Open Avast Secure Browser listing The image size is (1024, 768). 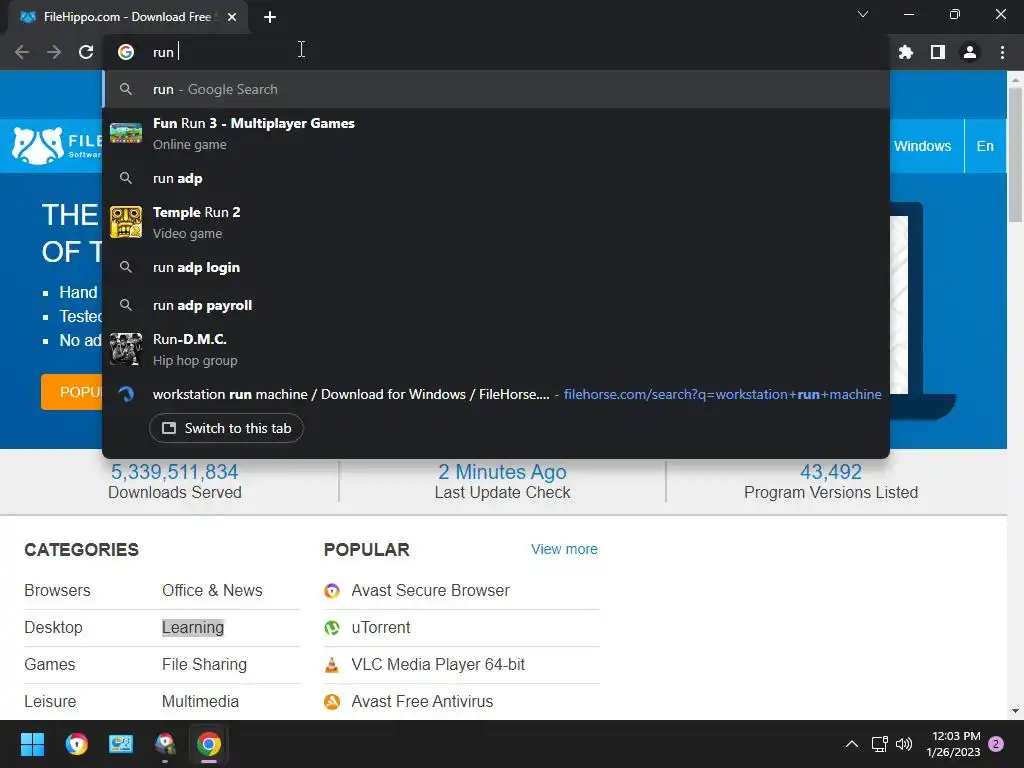click(430, 590)
